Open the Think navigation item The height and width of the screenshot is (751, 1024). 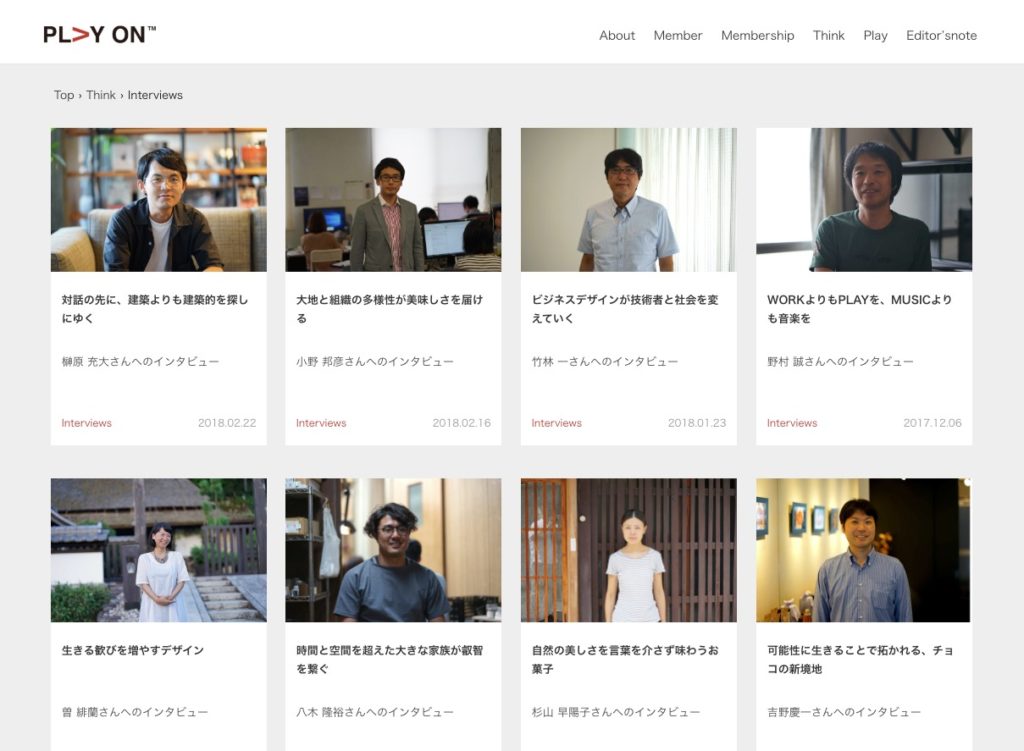click(828, 35)
